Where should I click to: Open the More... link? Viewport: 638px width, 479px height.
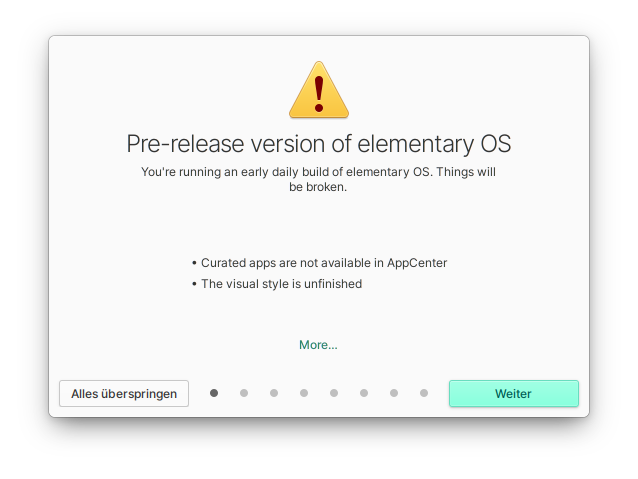(x=318, y=345)
